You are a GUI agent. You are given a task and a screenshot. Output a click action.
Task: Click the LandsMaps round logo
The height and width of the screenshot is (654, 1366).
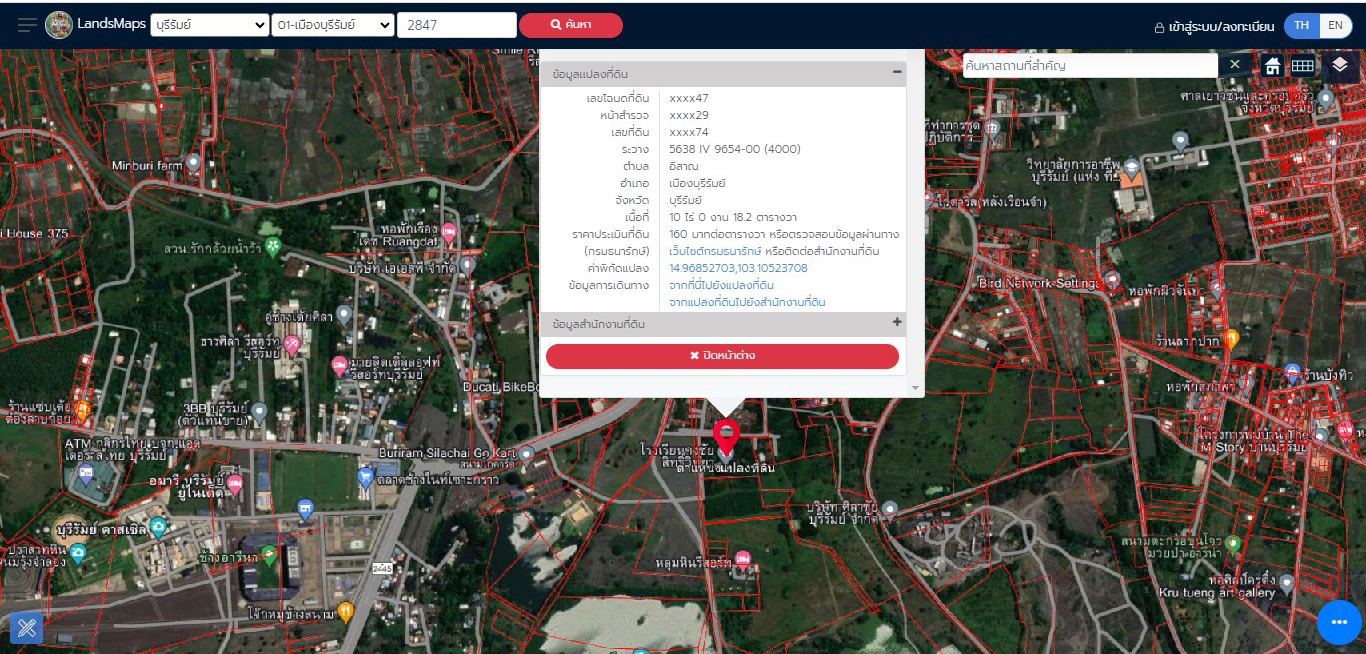tap(59, 25)
